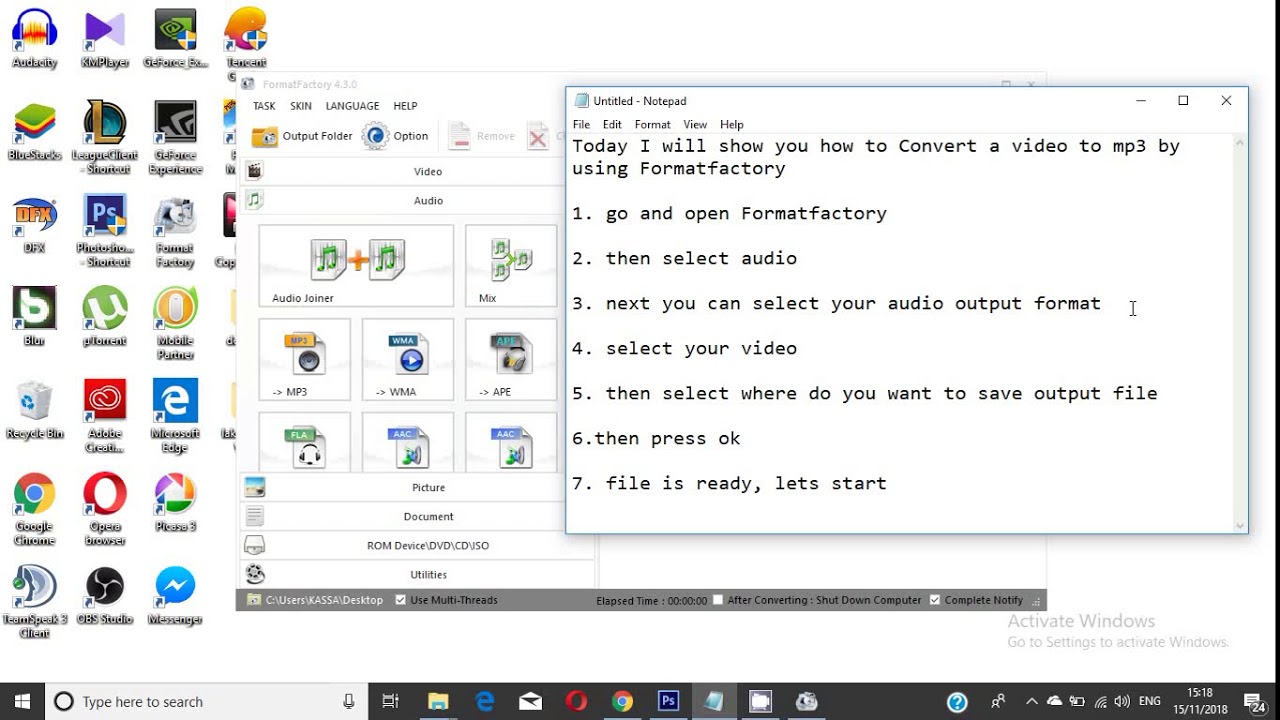Open the LANGUAGE menu in FormatFactory
Viewport: 1280px width, 720px height.
click(352, 106)
